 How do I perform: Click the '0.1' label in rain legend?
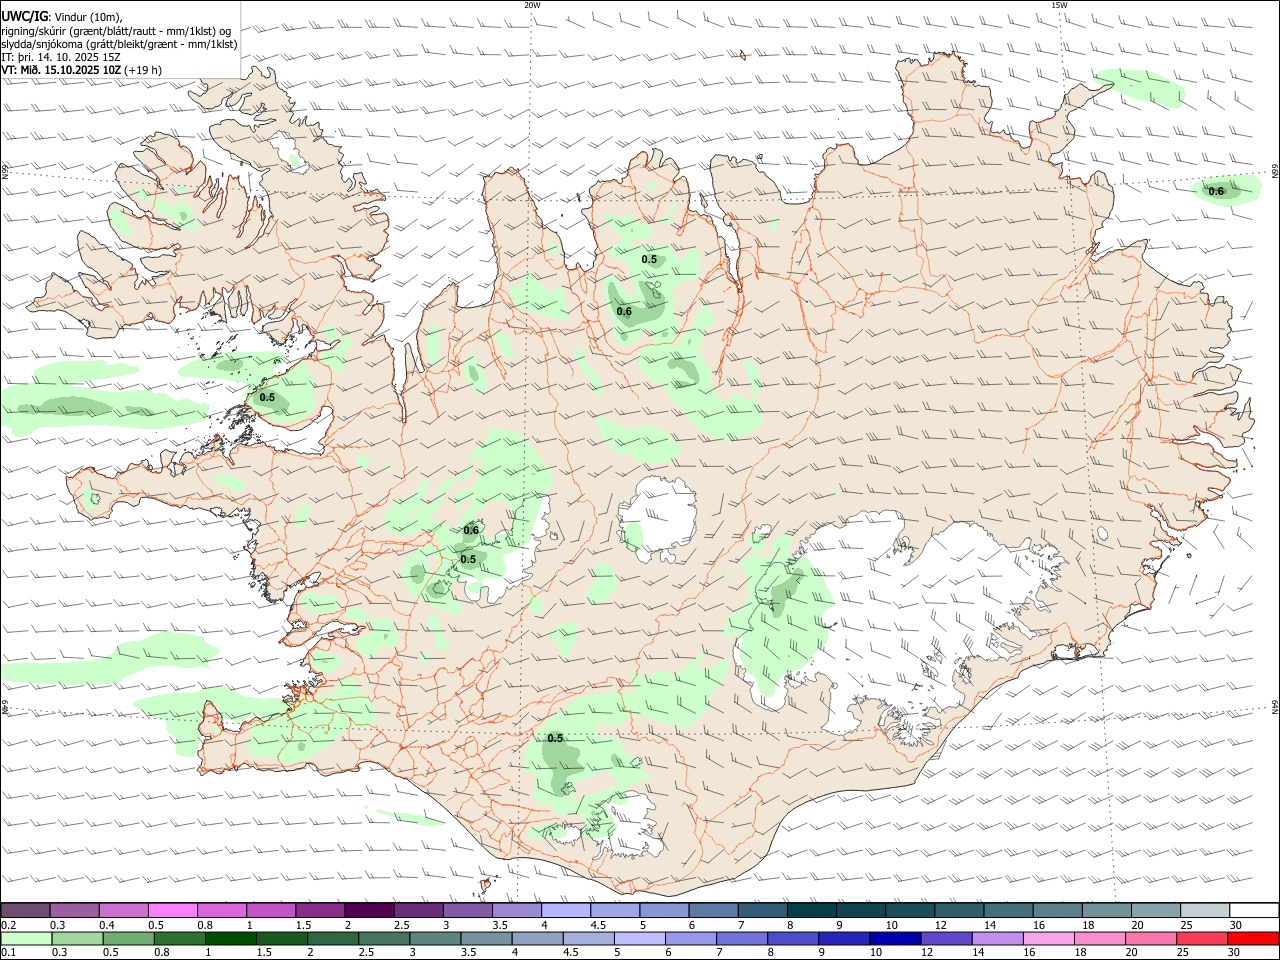tap(8, 953)
